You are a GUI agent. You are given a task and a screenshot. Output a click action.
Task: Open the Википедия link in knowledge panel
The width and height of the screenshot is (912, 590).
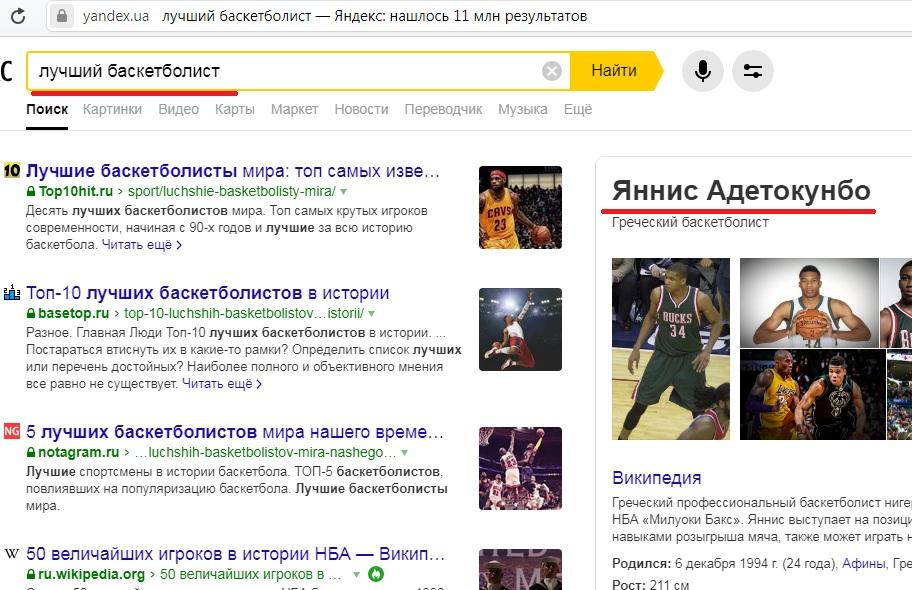[656, 478]
